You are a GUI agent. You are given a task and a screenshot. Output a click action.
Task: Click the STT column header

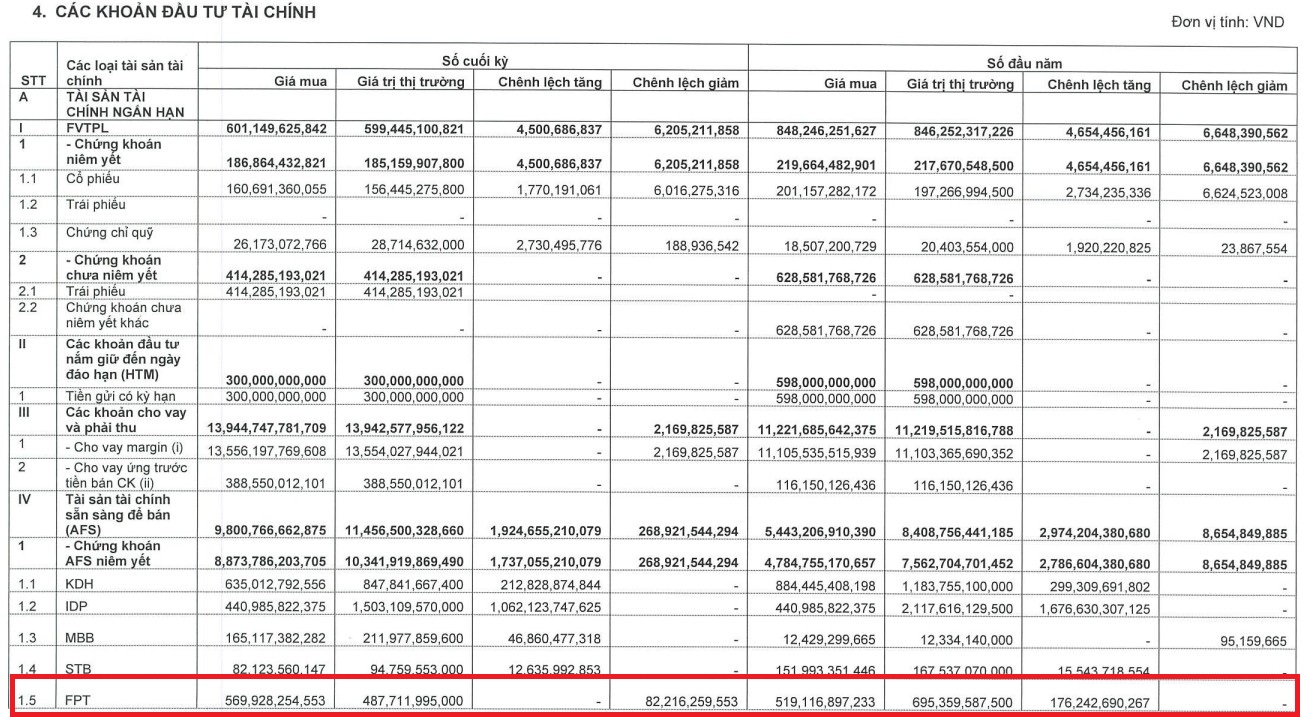(x=32, y=80)
